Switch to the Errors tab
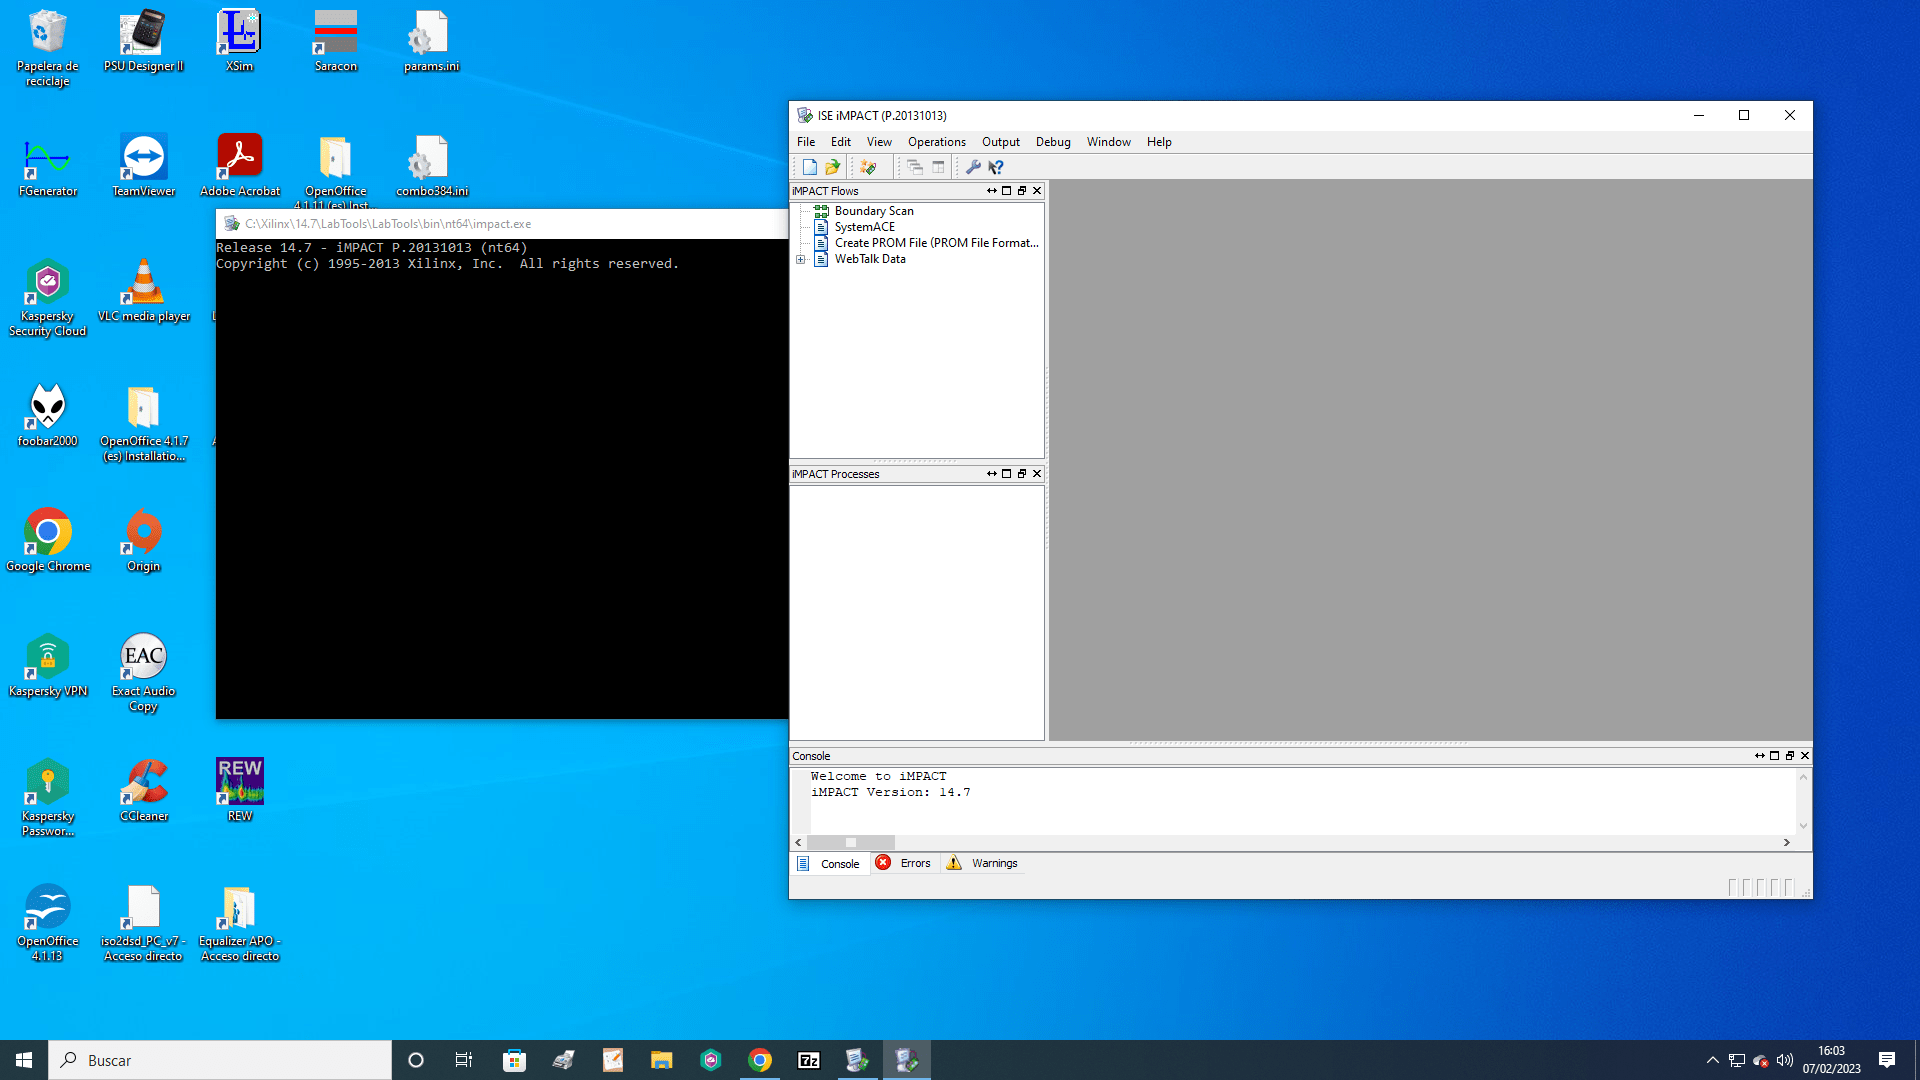This screenshot has height=1080, width=1920. point(904,863)
